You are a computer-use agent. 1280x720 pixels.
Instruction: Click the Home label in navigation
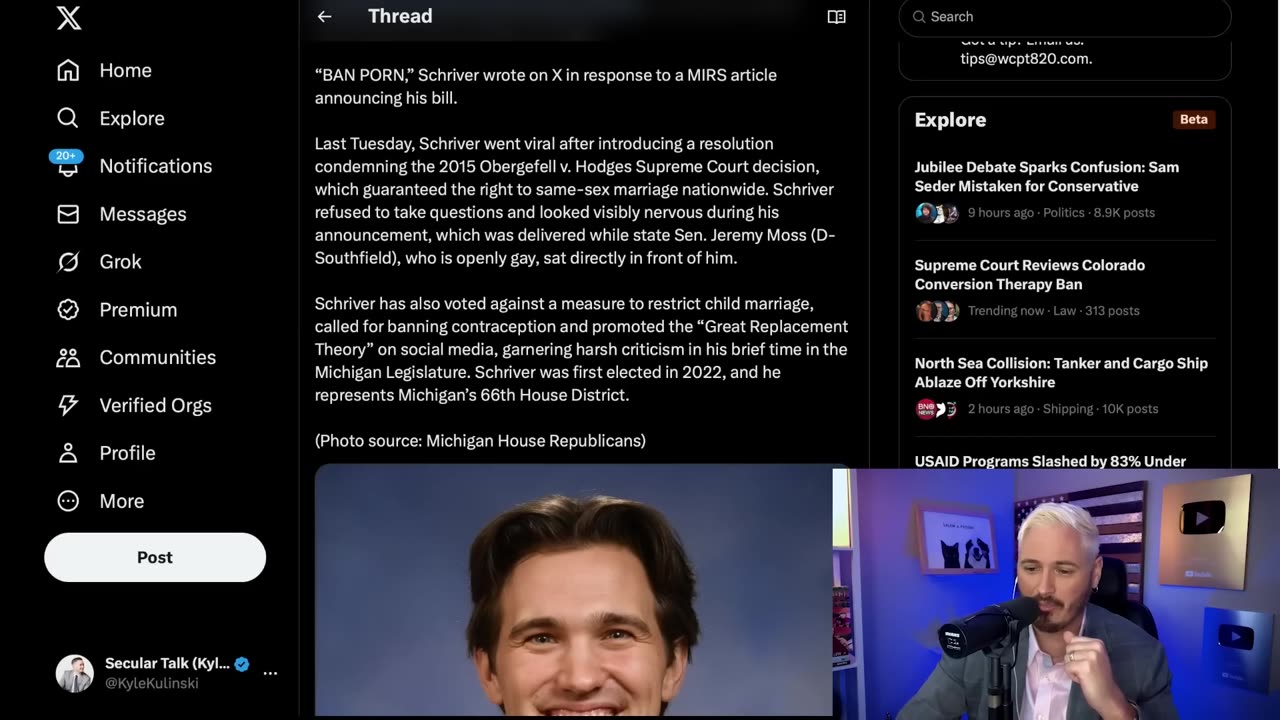pos(126,70)
